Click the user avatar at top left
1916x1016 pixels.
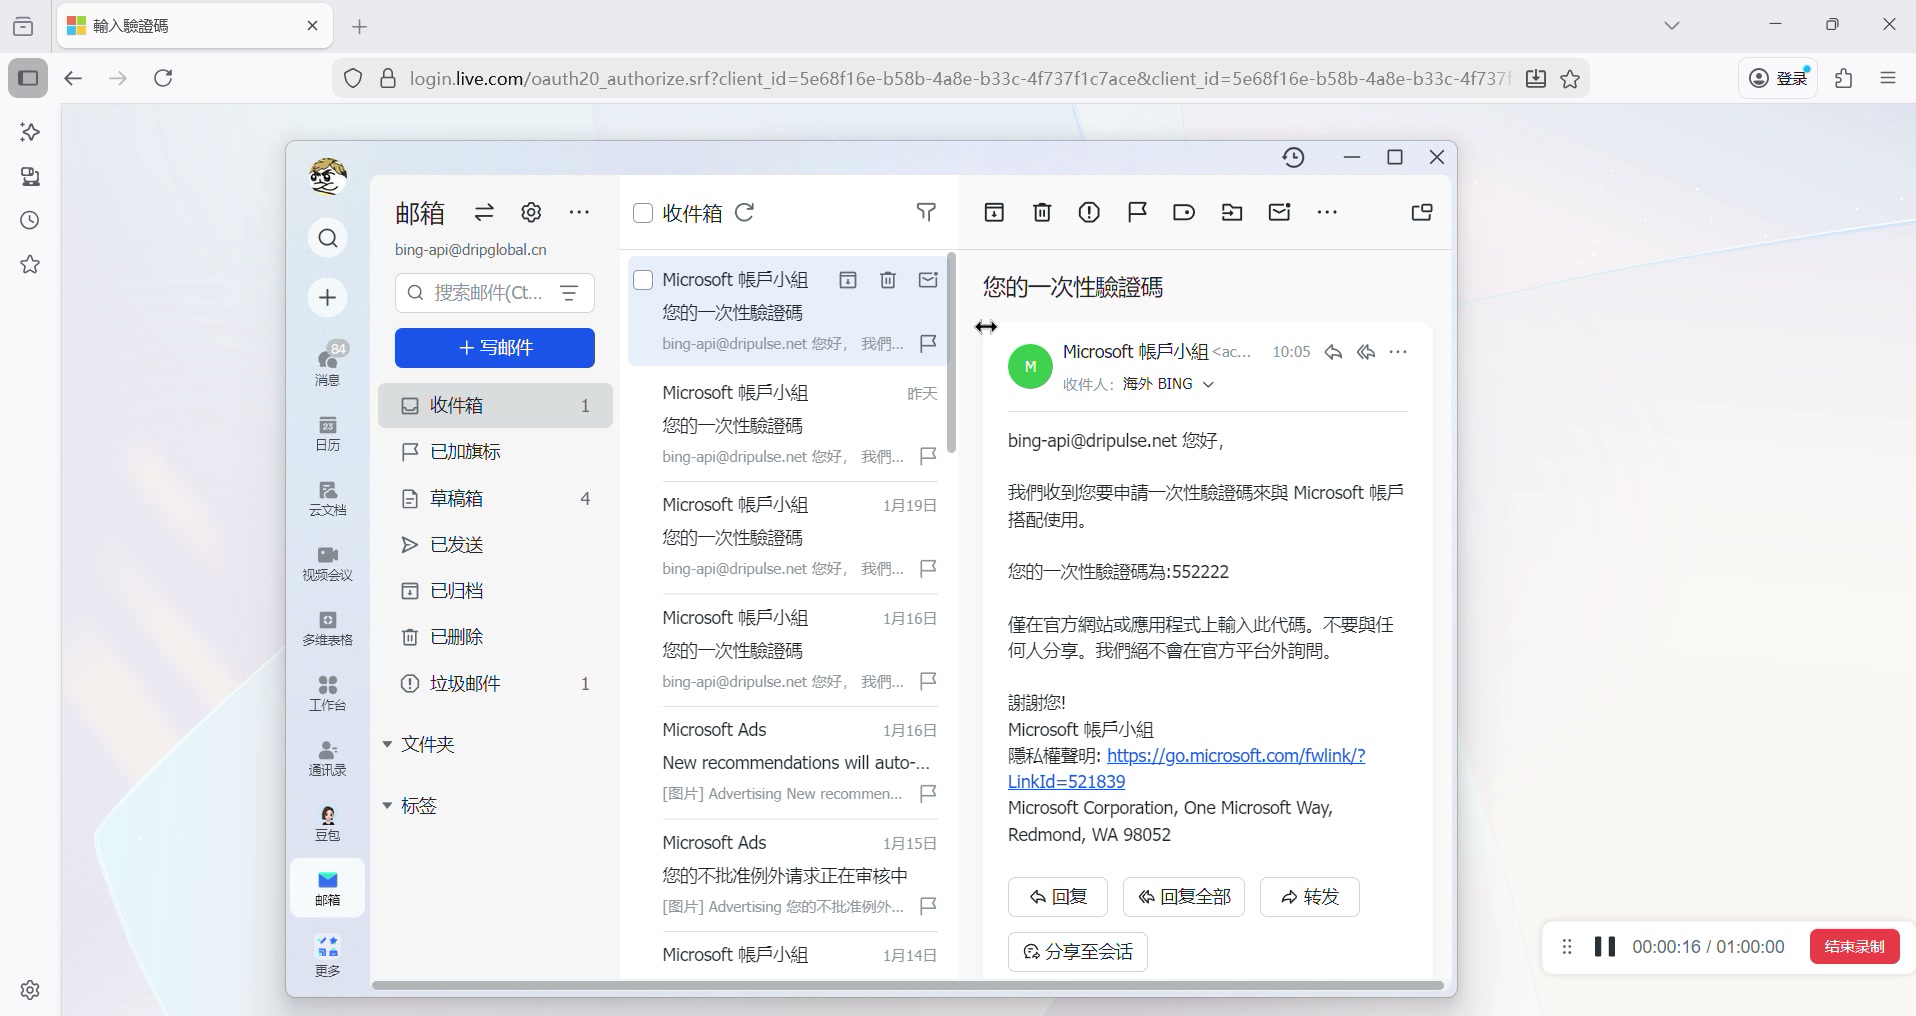tap(328, 176)
